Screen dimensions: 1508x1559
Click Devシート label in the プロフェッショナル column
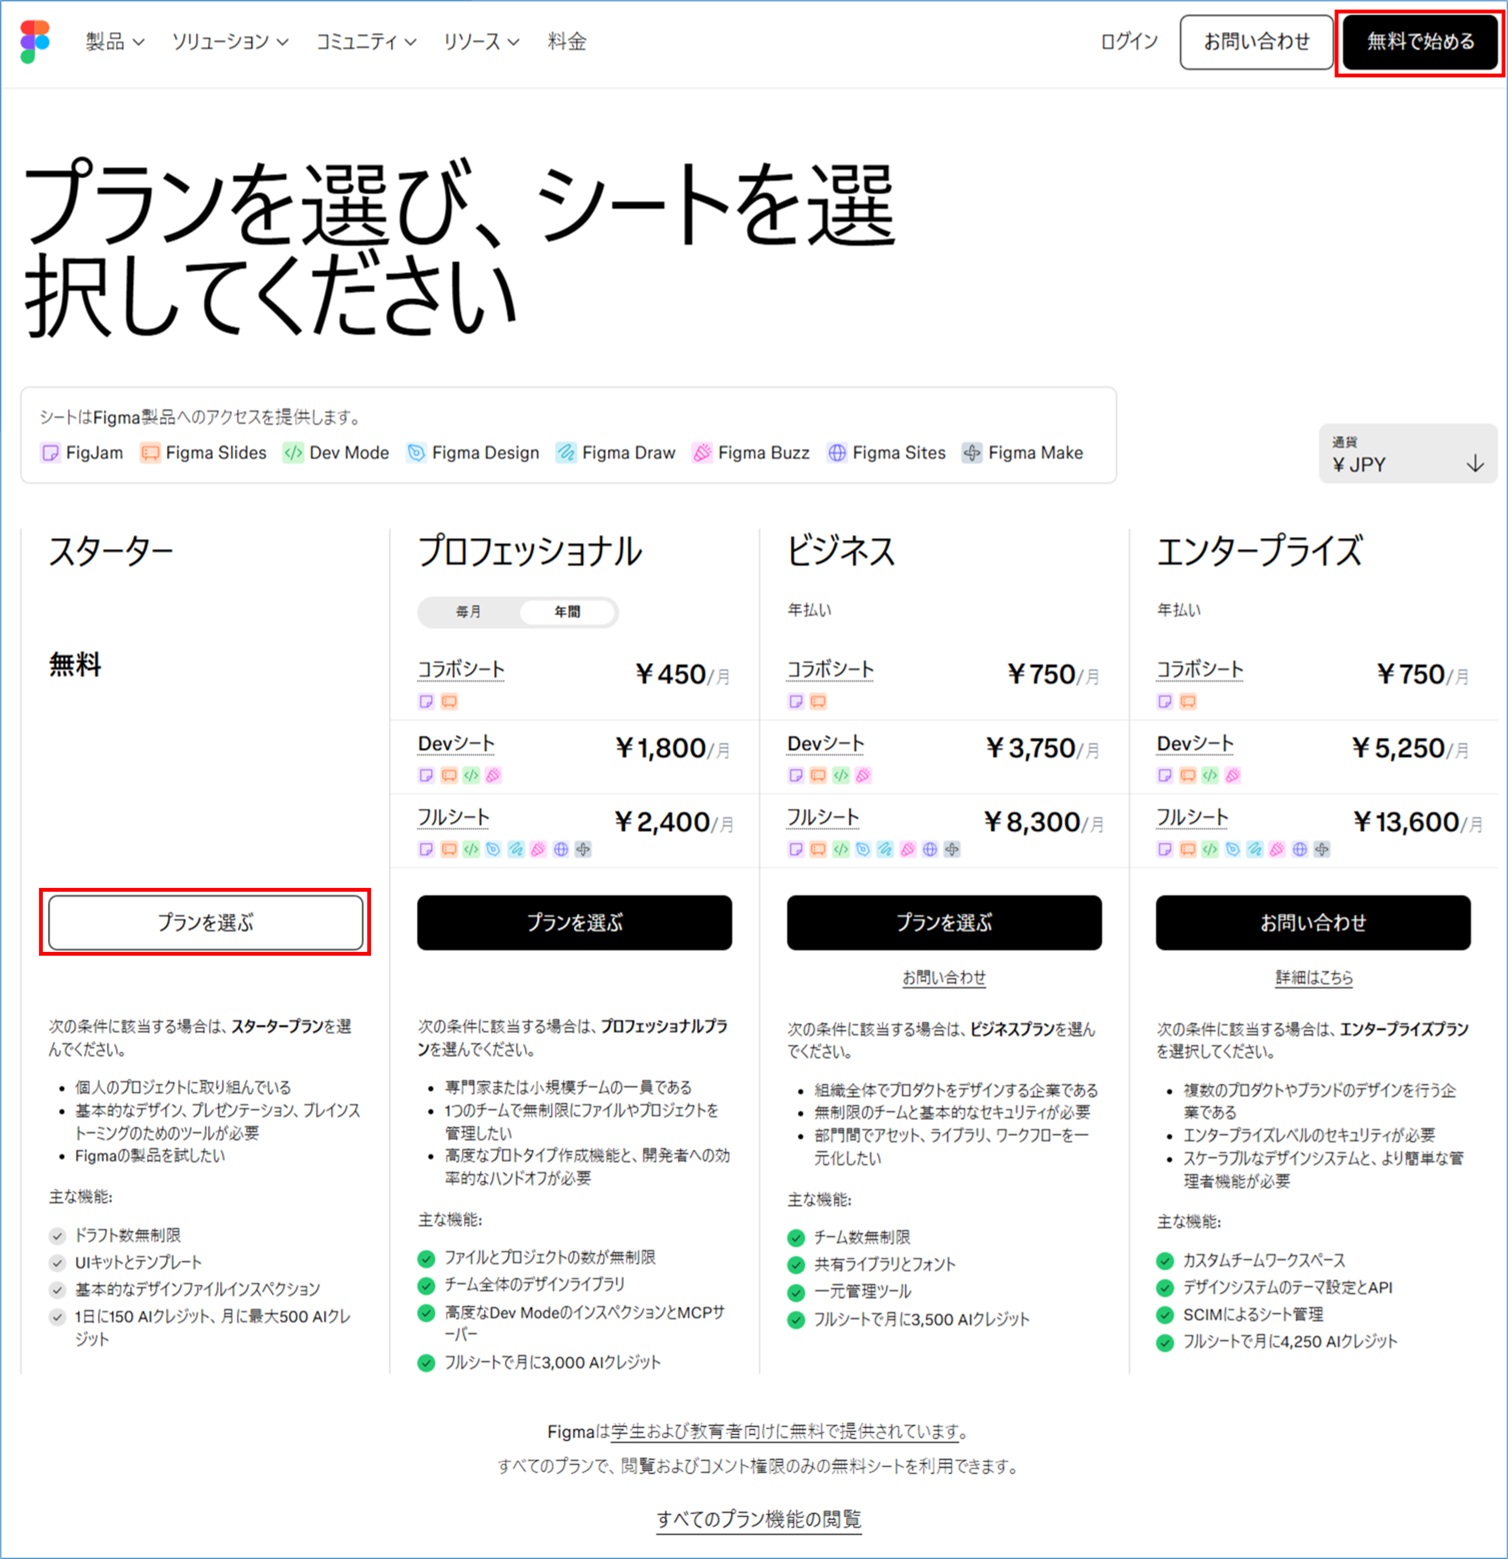point(456,743)
